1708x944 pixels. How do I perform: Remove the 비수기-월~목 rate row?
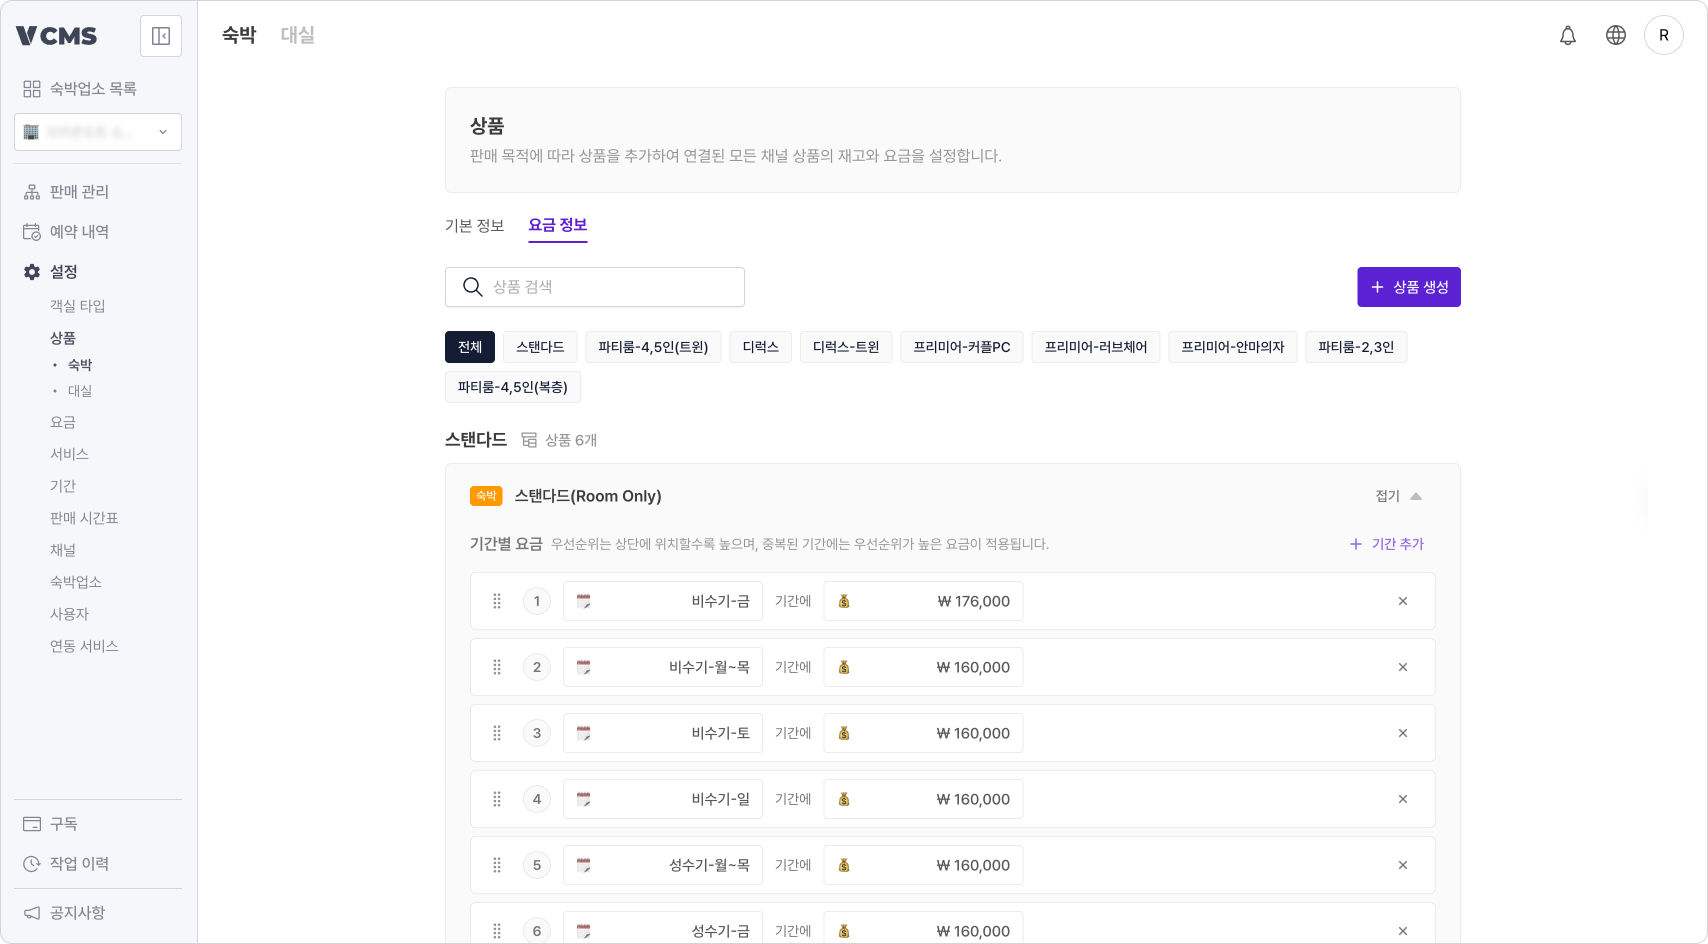1403,667
